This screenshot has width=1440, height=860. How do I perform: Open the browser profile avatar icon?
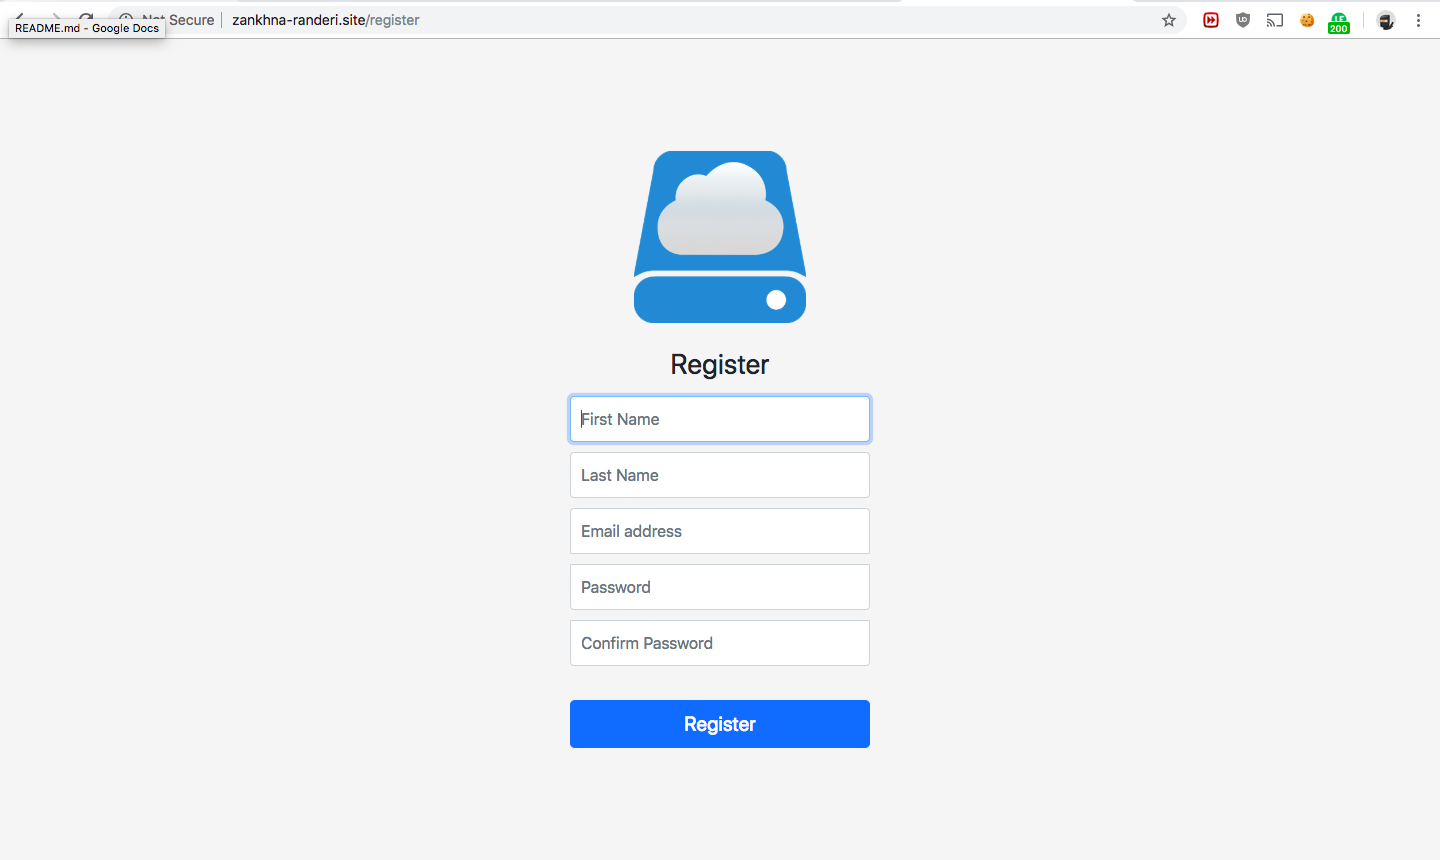coord(1386,20)
